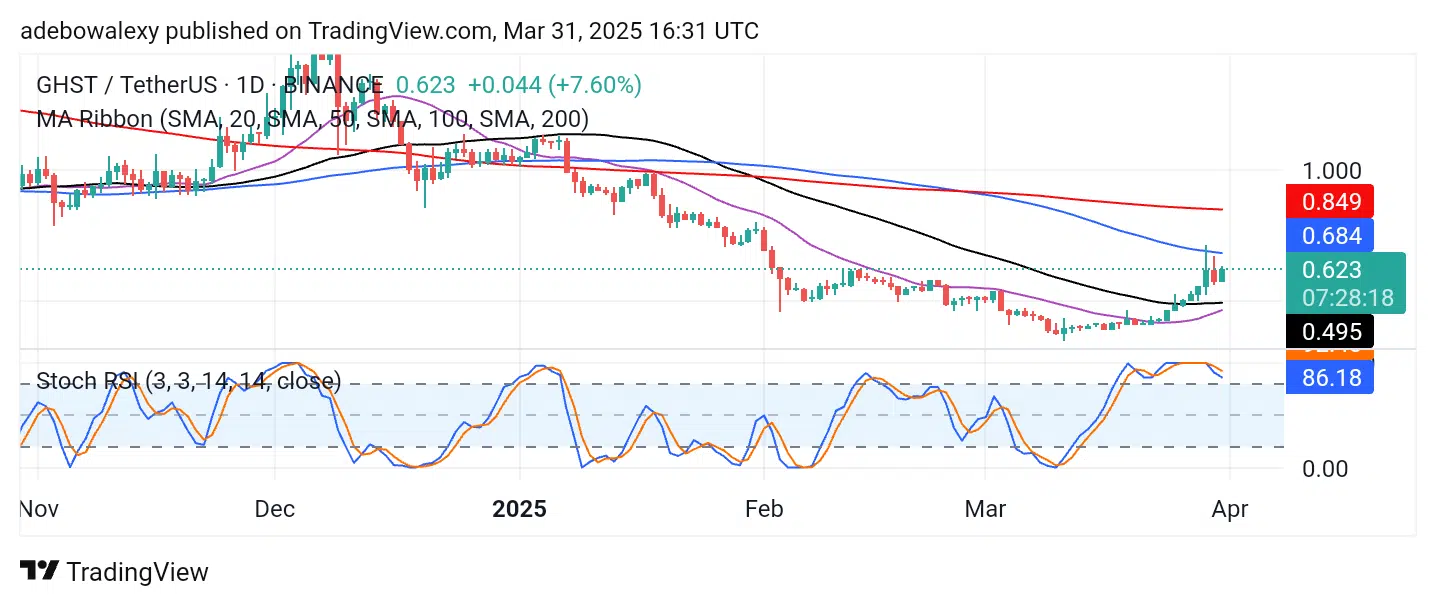This screenshot has height=606, width=1436.
Task: Open the MA Ribbon indicator legend
Action: 312,118
